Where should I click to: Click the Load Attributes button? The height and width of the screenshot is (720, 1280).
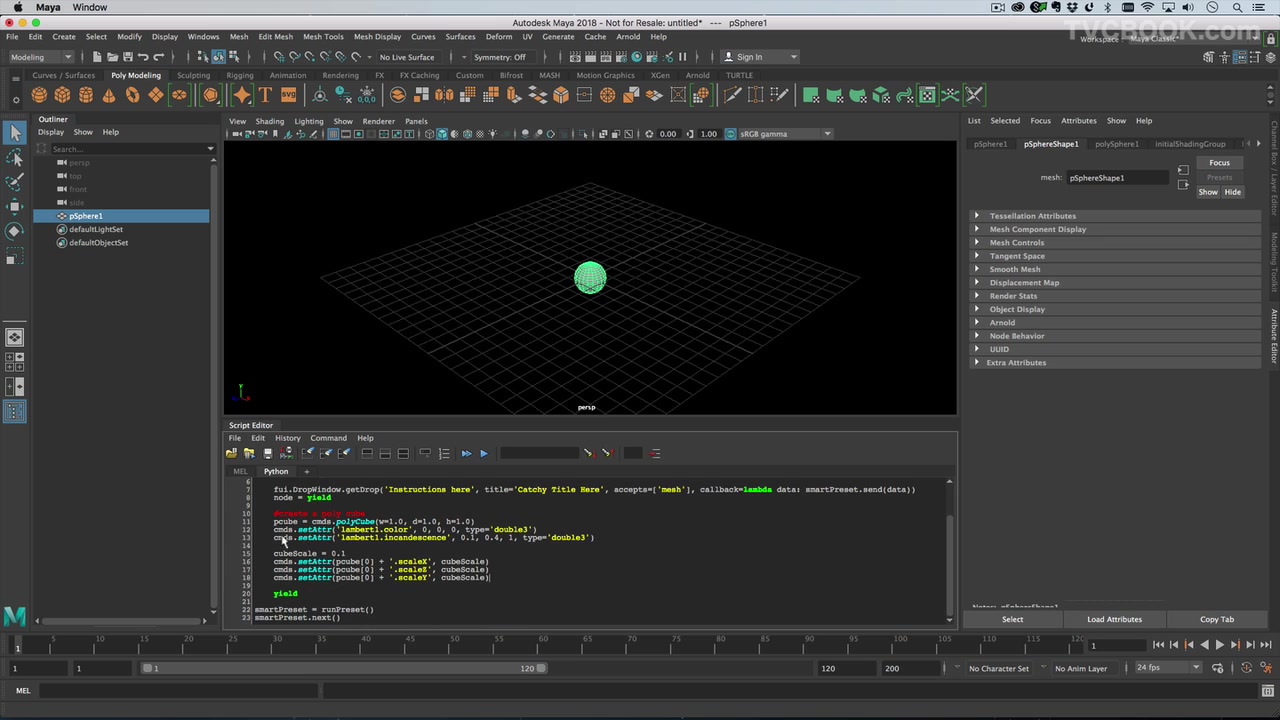tap(1114, 619)
